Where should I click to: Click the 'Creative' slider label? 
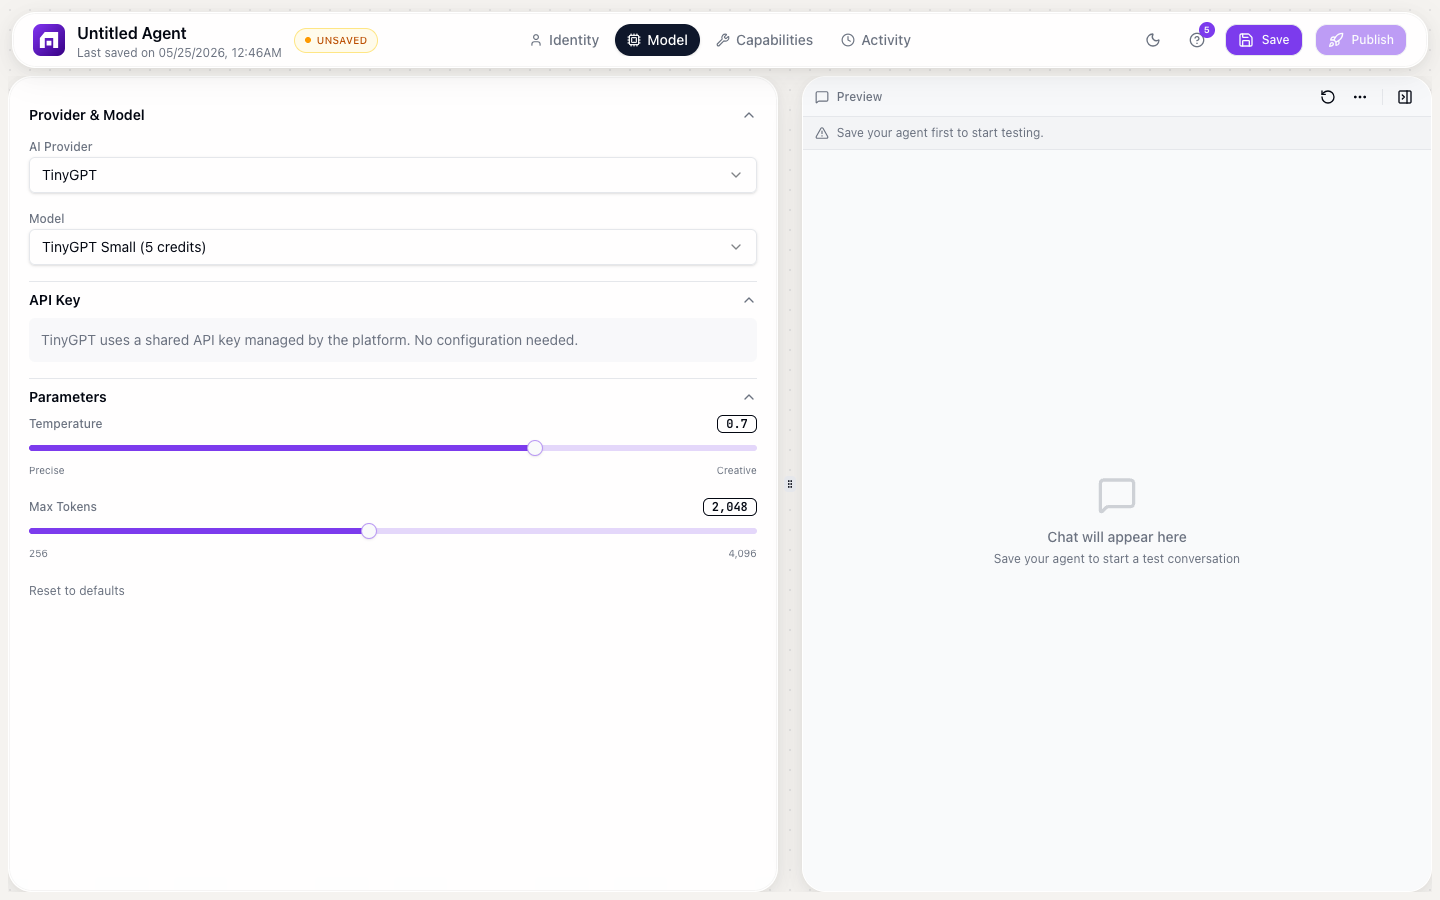point(737,471)
